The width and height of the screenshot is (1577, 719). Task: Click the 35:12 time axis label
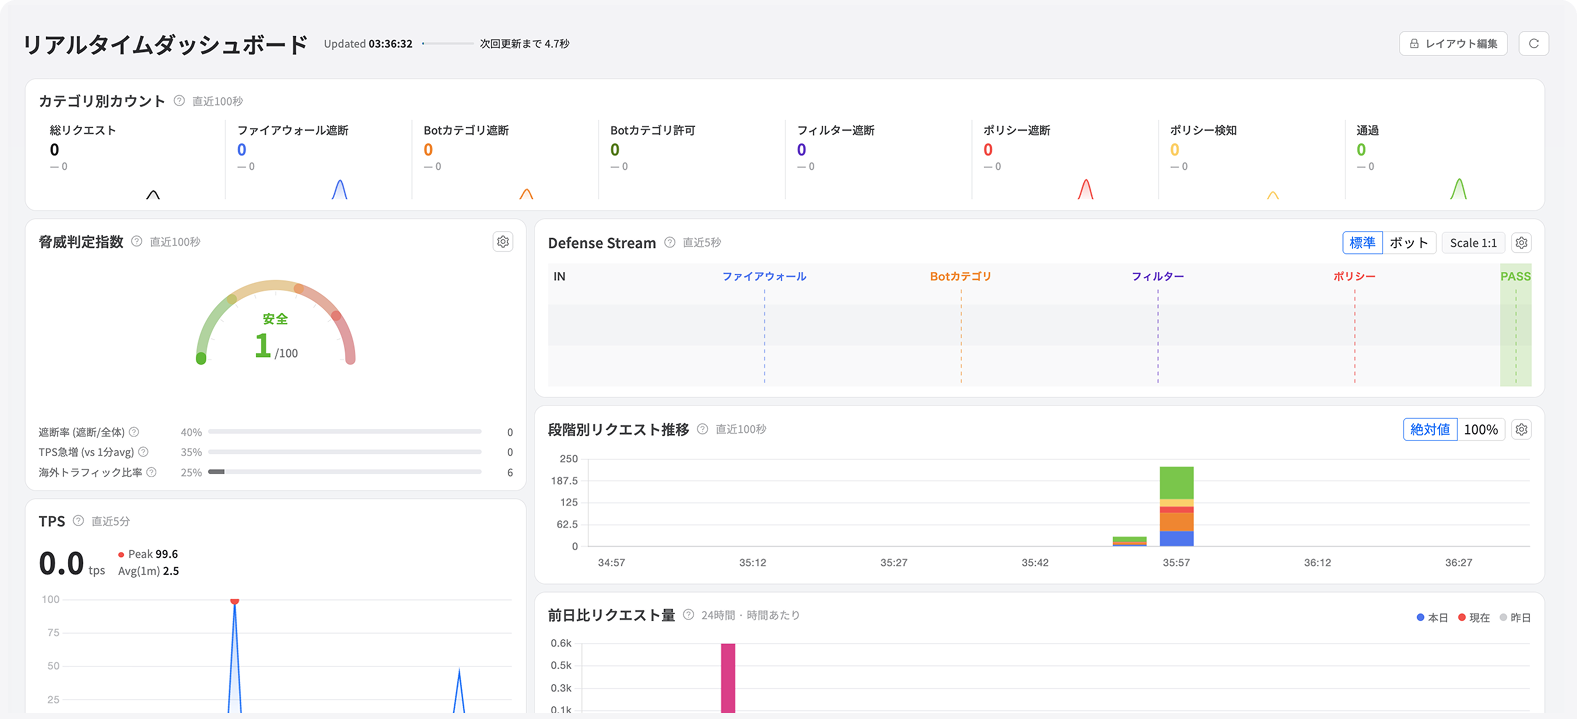tap(753, 563)
